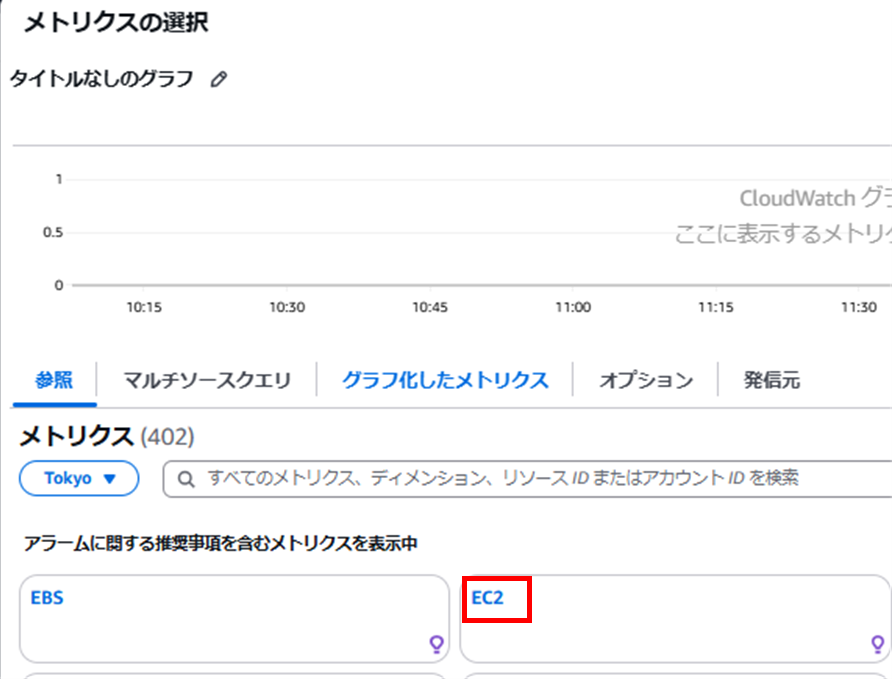Open the EBS metrics namespace
Viewport: 892px width, 679px height.
coord(47,598)
